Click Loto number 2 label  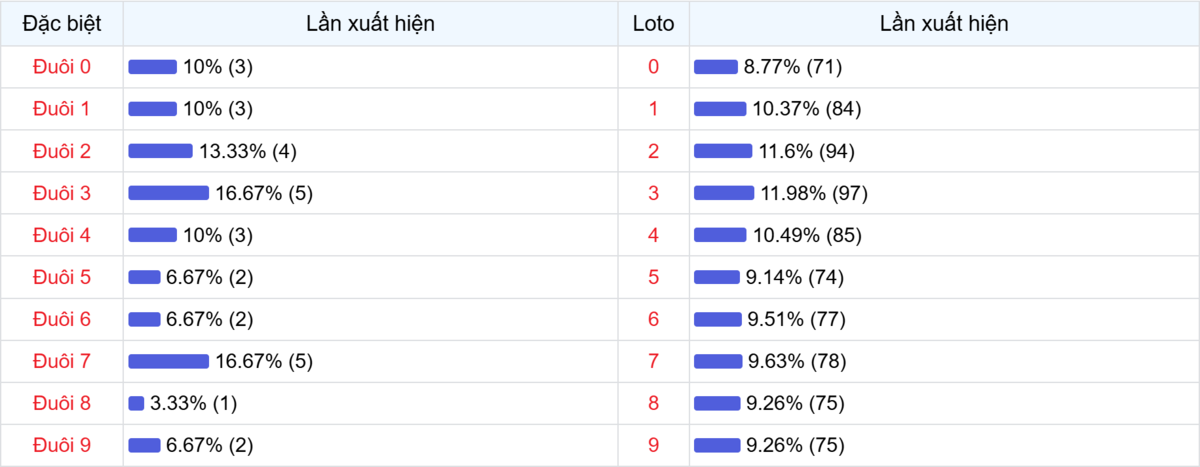click(x=654, y=151)
